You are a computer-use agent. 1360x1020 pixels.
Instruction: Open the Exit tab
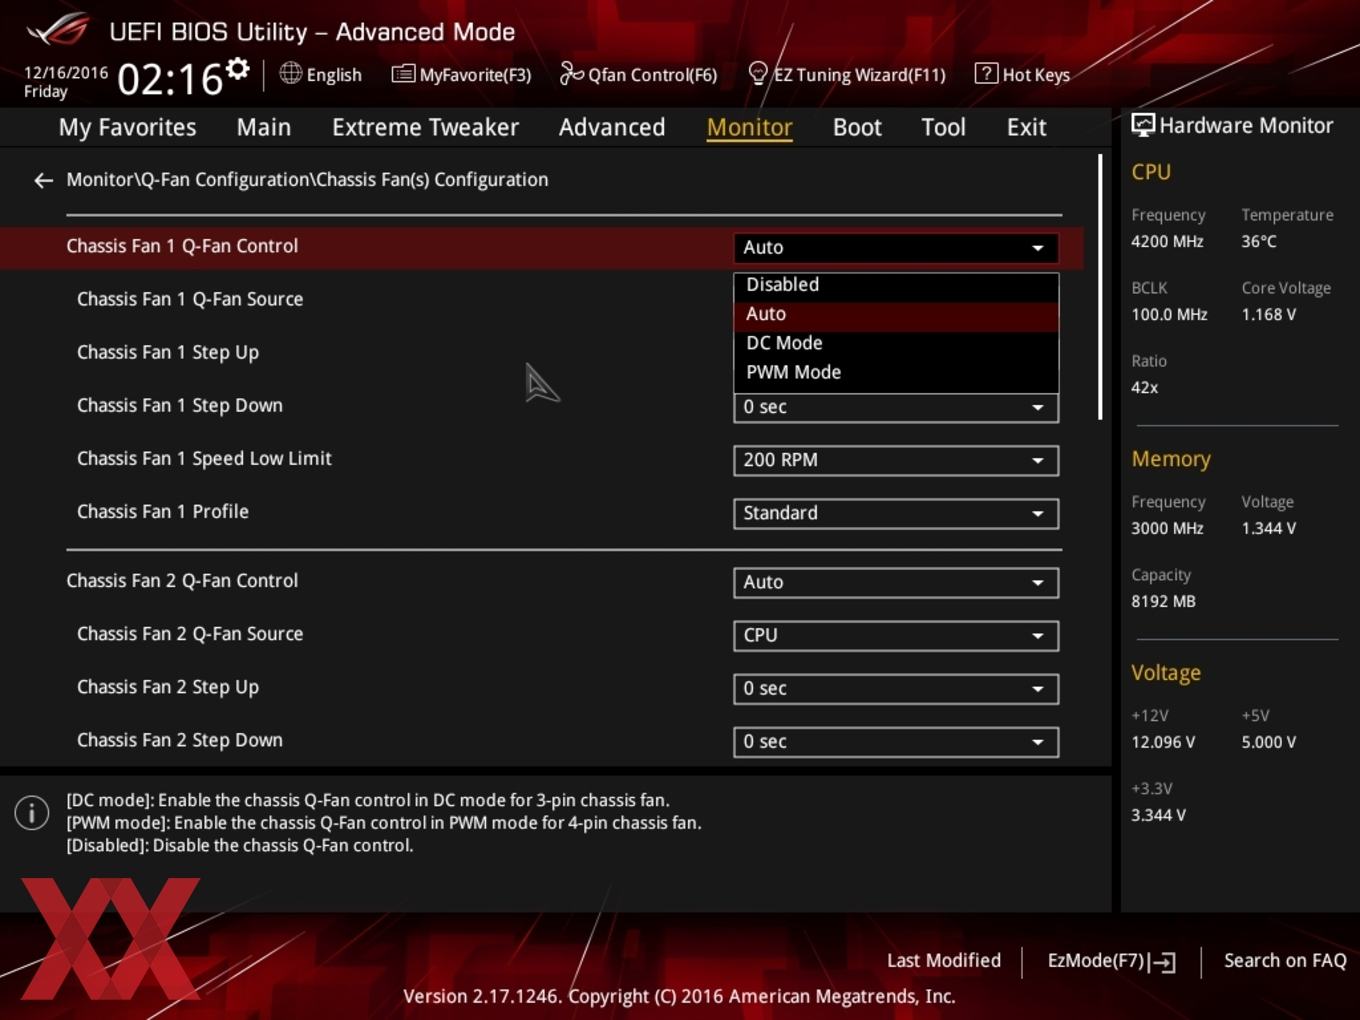(1026, 127)
